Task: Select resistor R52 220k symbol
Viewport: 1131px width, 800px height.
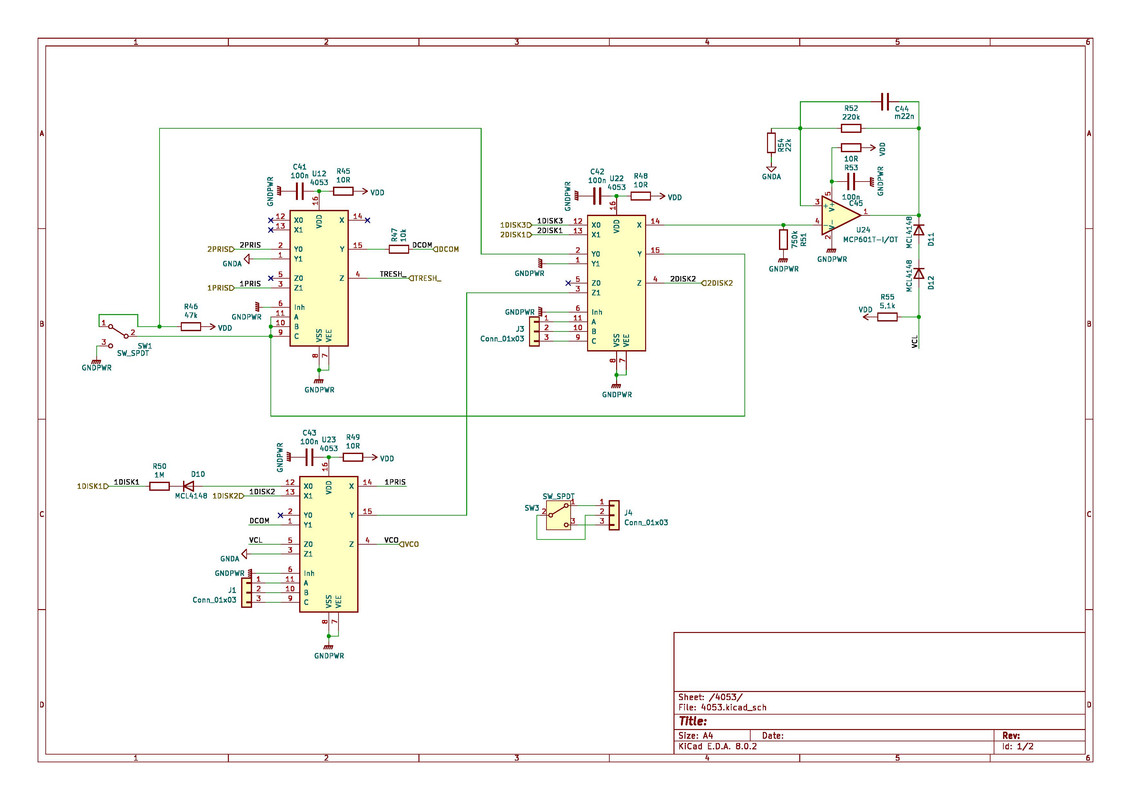Action: [851, 128]
